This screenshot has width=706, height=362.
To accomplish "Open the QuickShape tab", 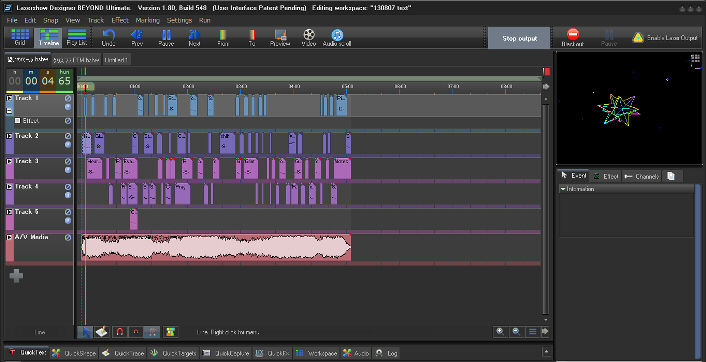I will [73, 353].
